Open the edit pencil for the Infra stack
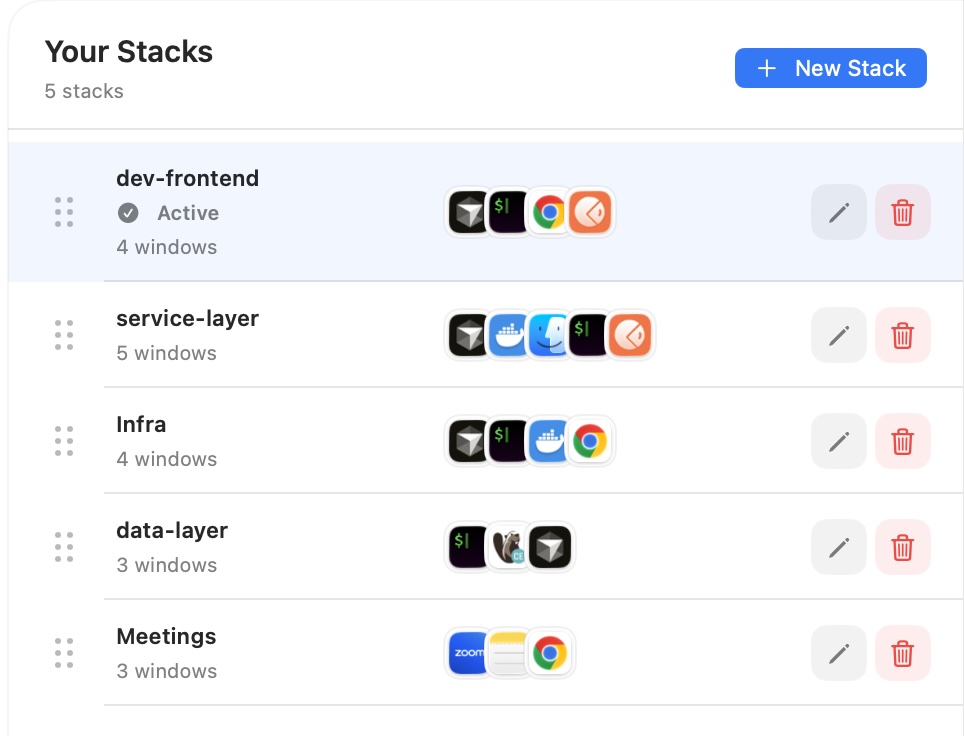This screenshot has height=736, width=964. point(838,440)
